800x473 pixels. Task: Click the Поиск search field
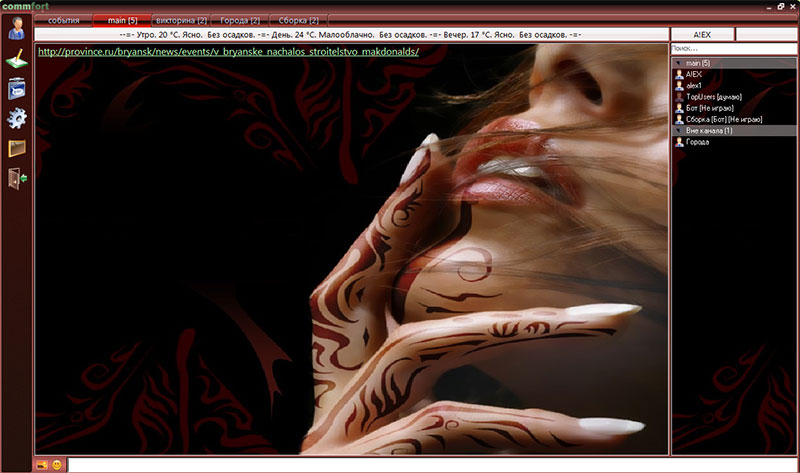click(734, 48)
